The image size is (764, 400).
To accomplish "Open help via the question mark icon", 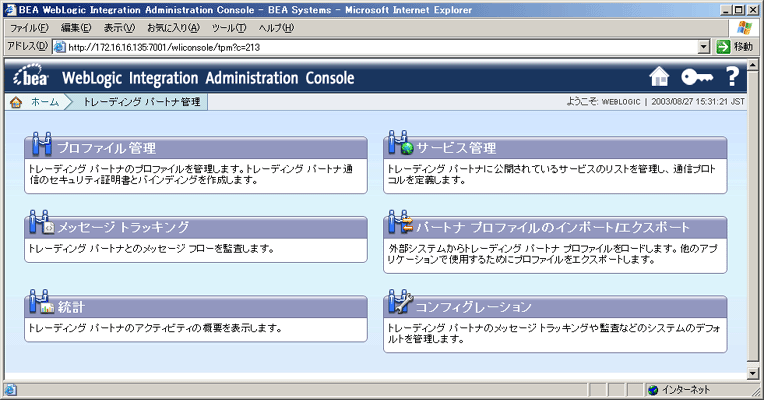I will pyautogui.click(x=732, y=76).
